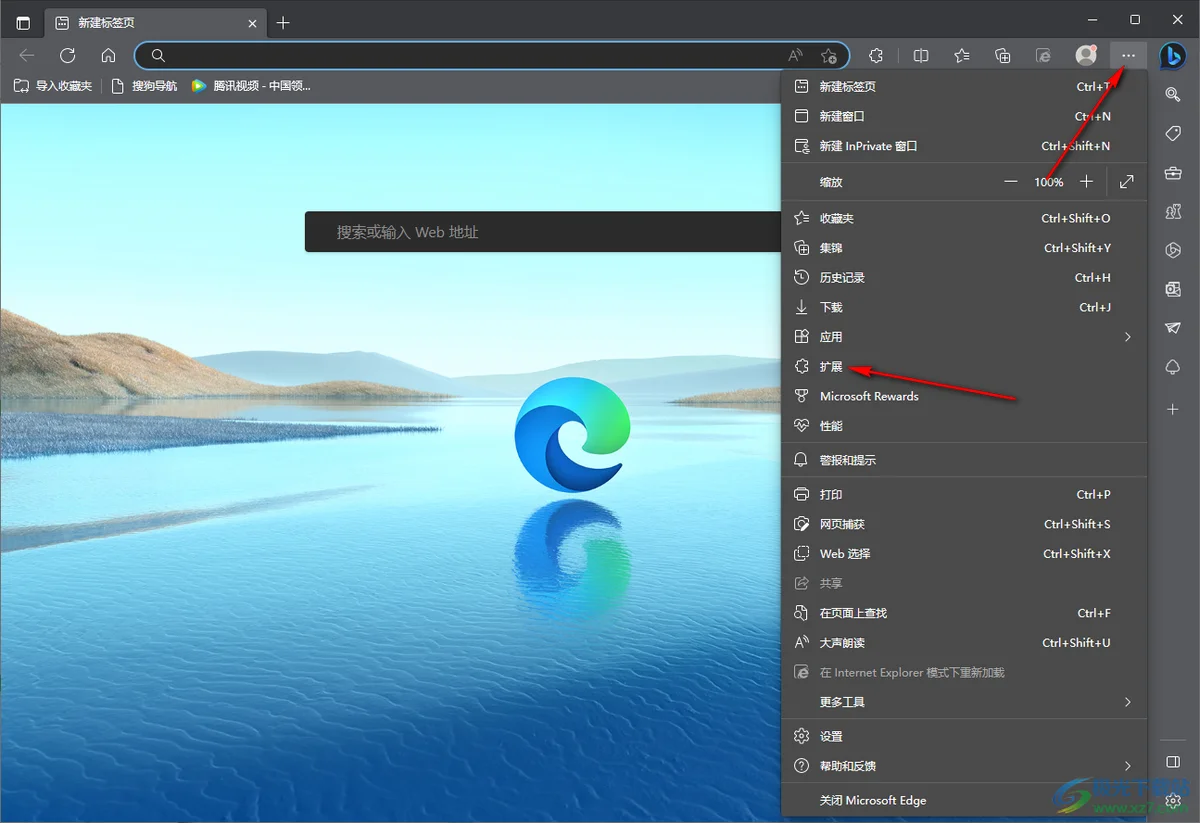Open 集锦 from the menu
Image resolution: width=1200 pixels, height=823 pixels.
click(x=964, y=248)
